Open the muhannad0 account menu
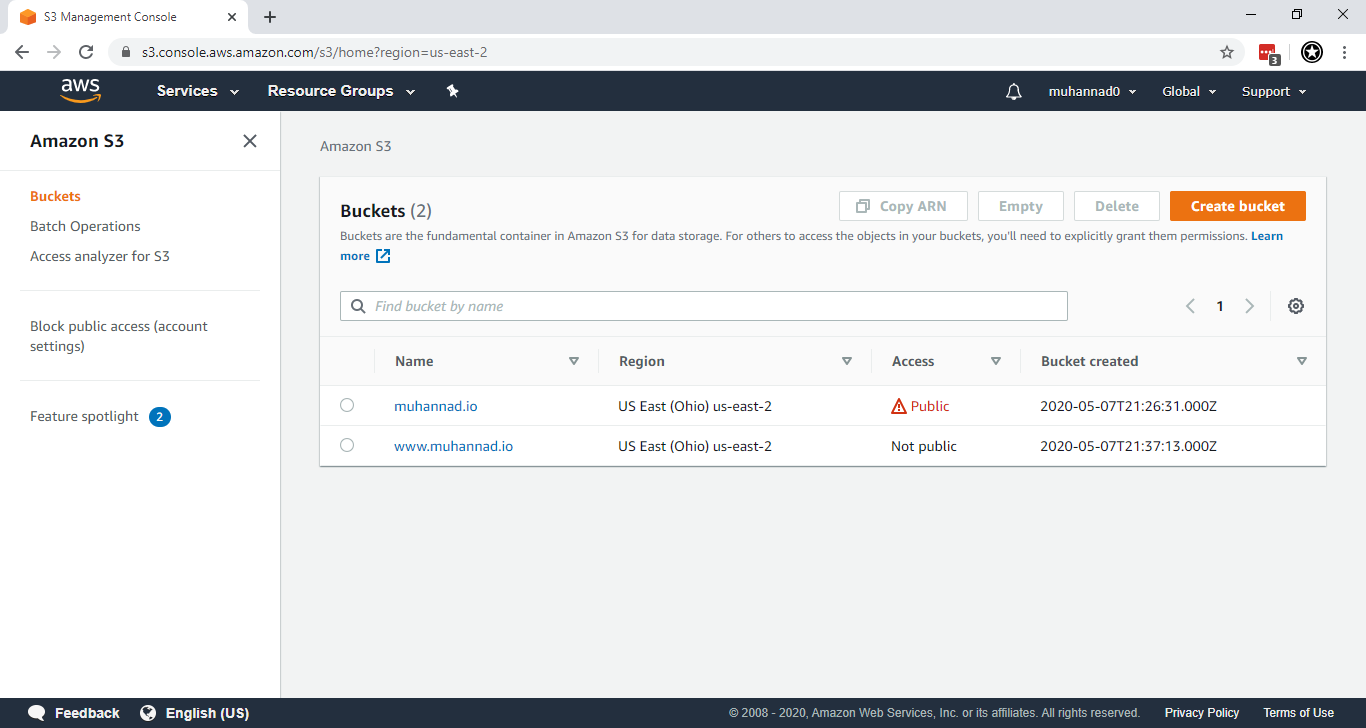1366x728 pixels. pyautogui.click(x=1092, y=91)
